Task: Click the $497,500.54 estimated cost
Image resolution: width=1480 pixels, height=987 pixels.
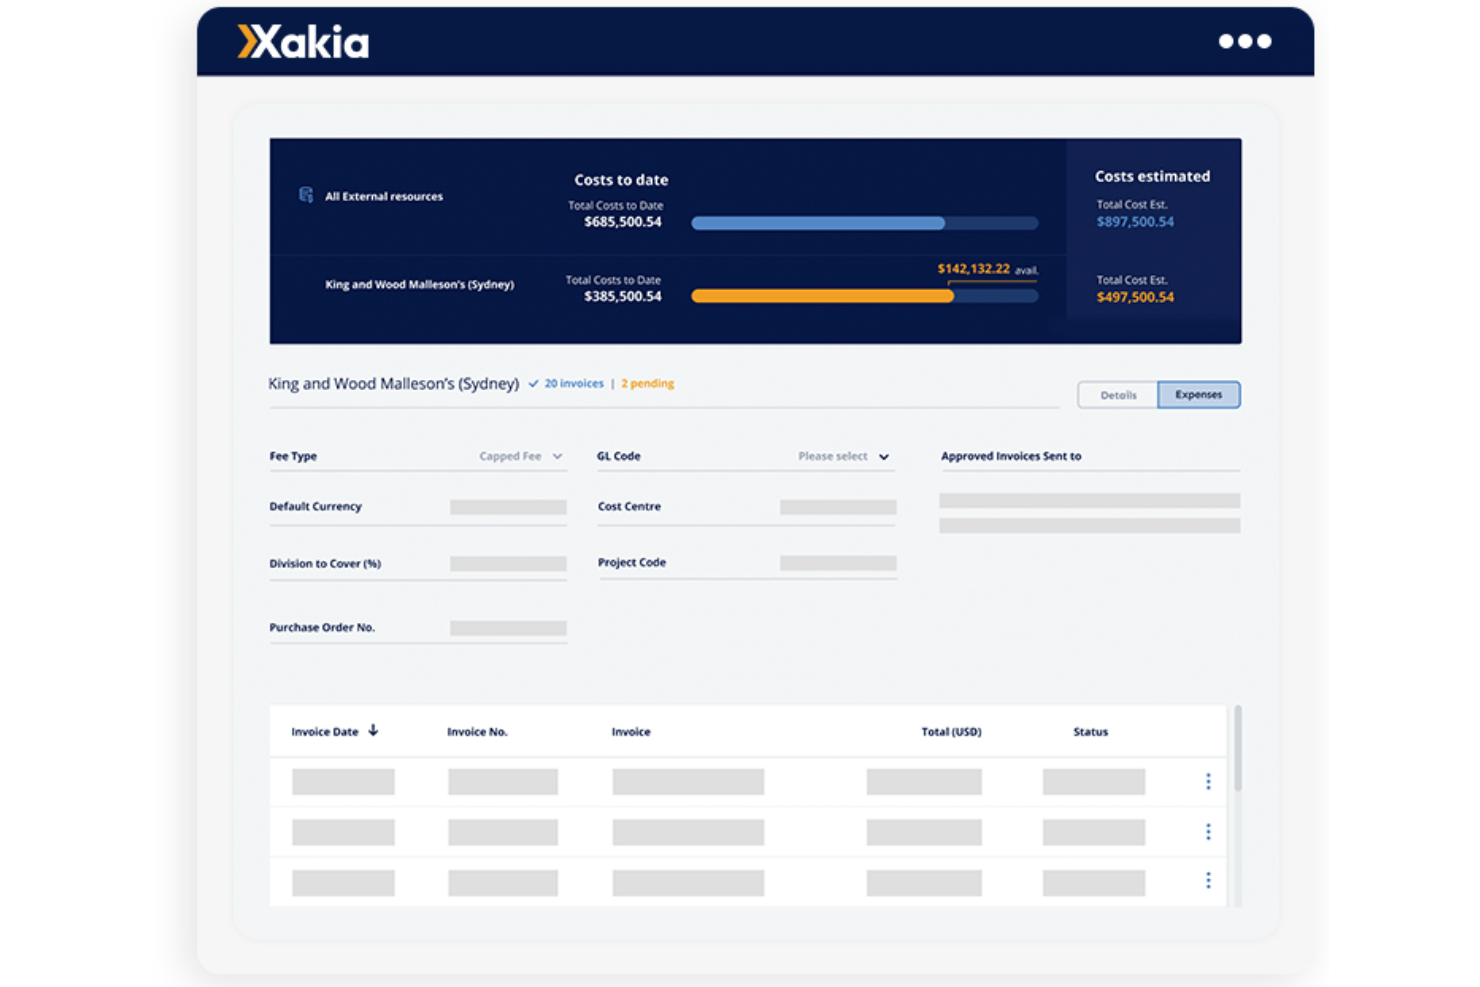Action: 1135,297
